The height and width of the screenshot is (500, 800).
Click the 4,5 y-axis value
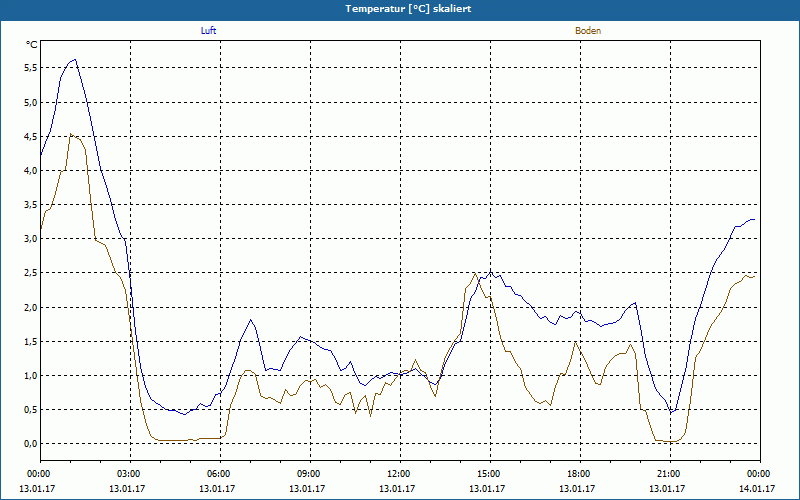click(x=31, y=136)
